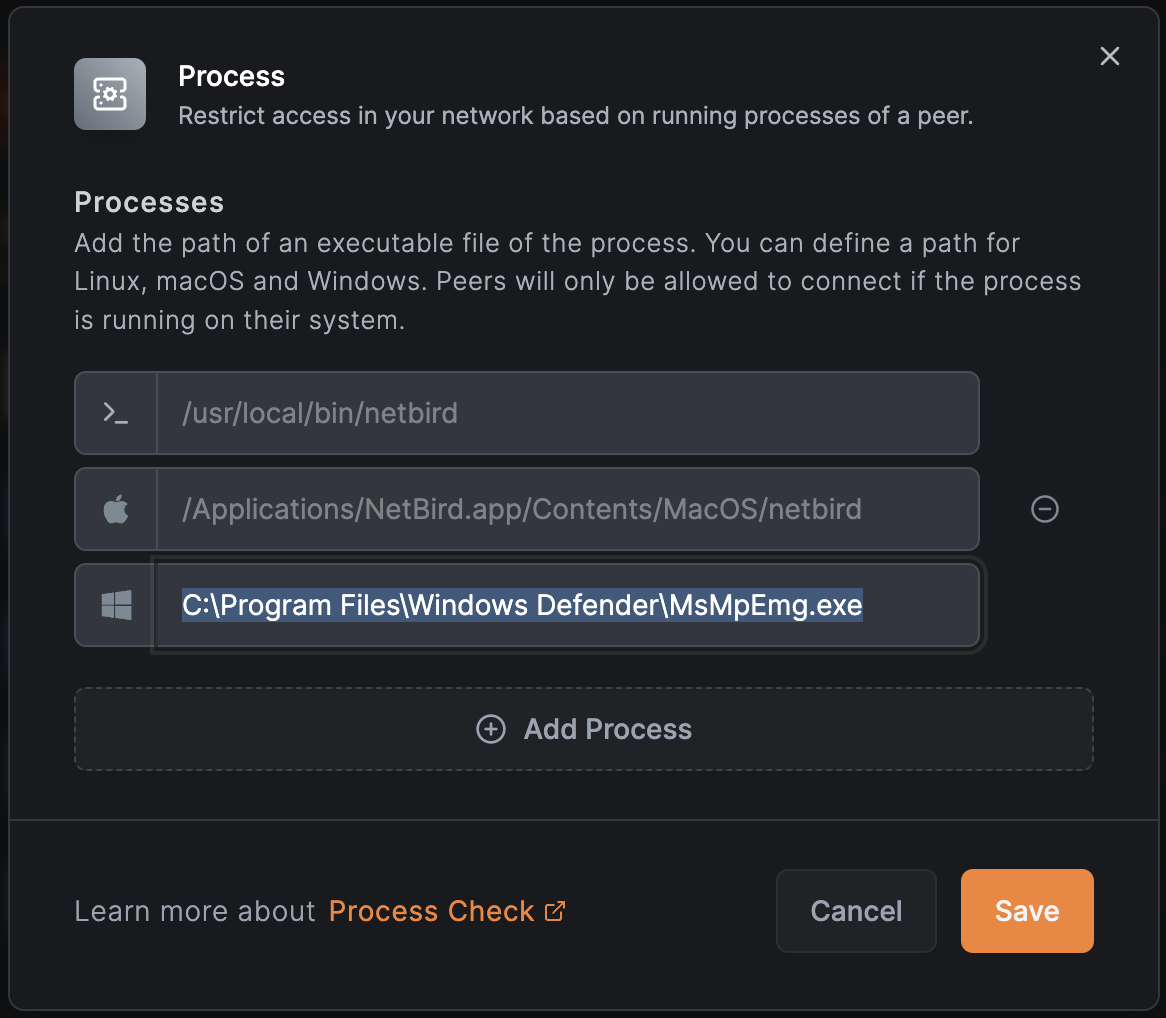This screenshot has width=1166, height=1018.
Task: Open the Process Check documentation link
Action: (x=430, y=910)
